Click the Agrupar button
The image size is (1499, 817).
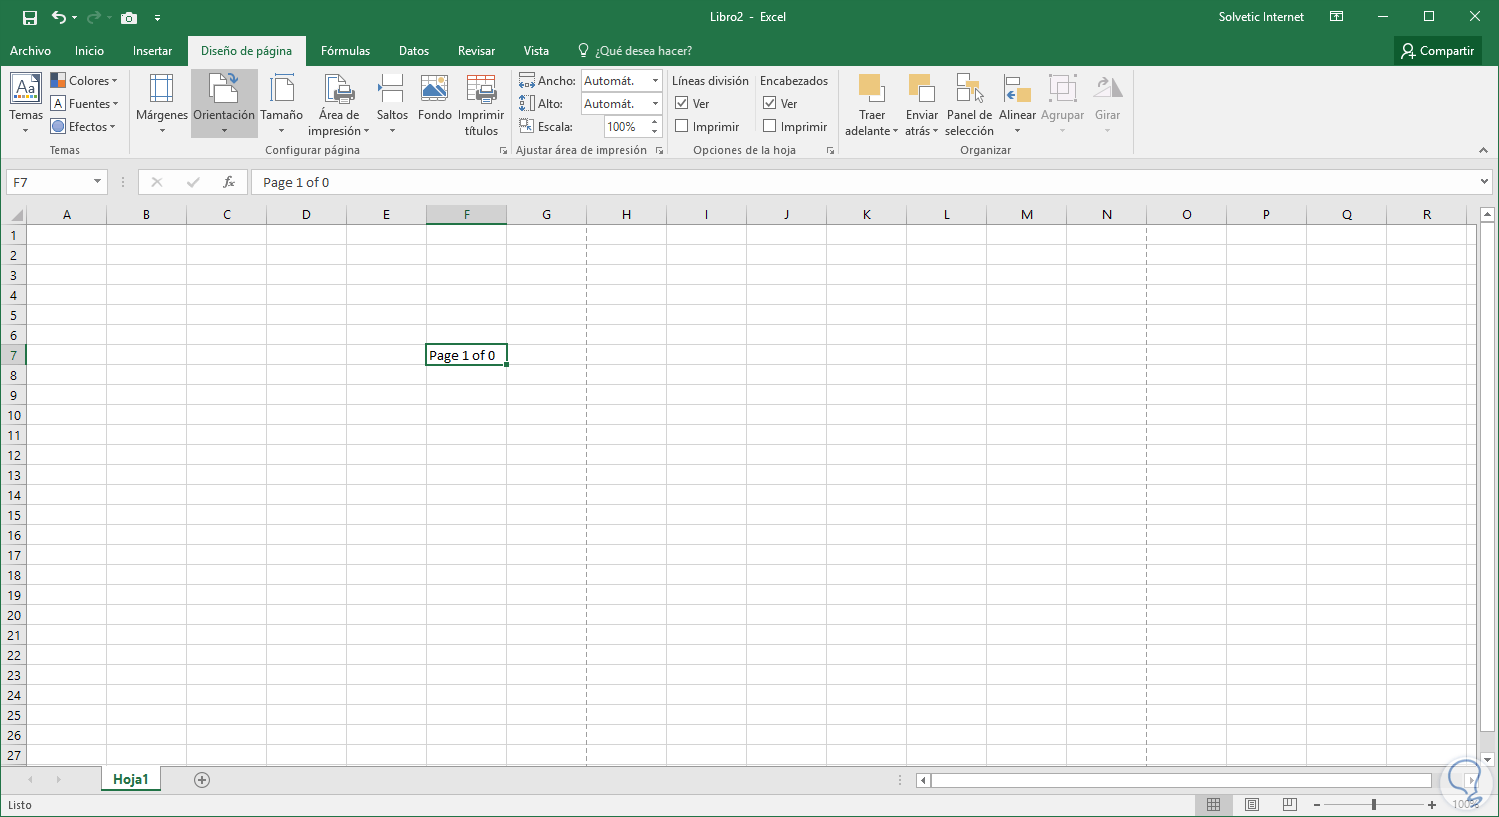(1062, 104)
